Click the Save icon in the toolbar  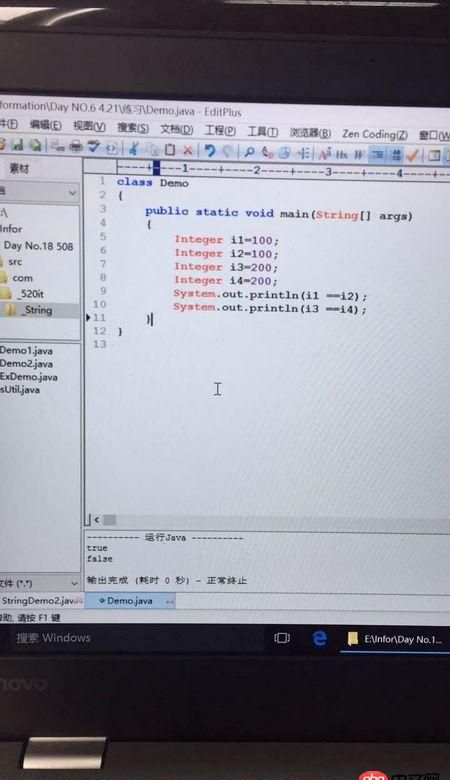point(17,144)
